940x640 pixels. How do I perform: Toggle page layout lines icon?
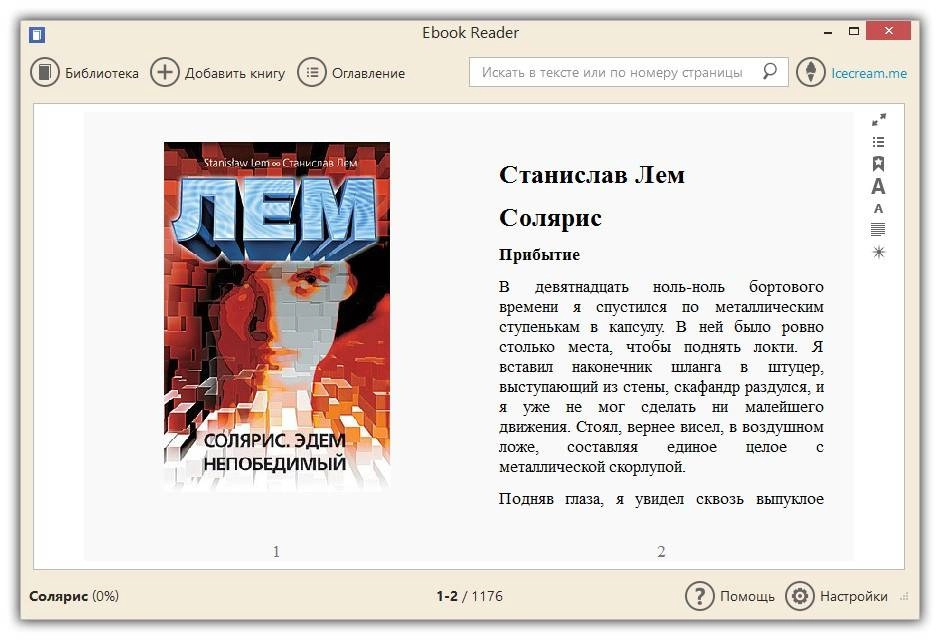pyautogui.click(x=878, y=230)
